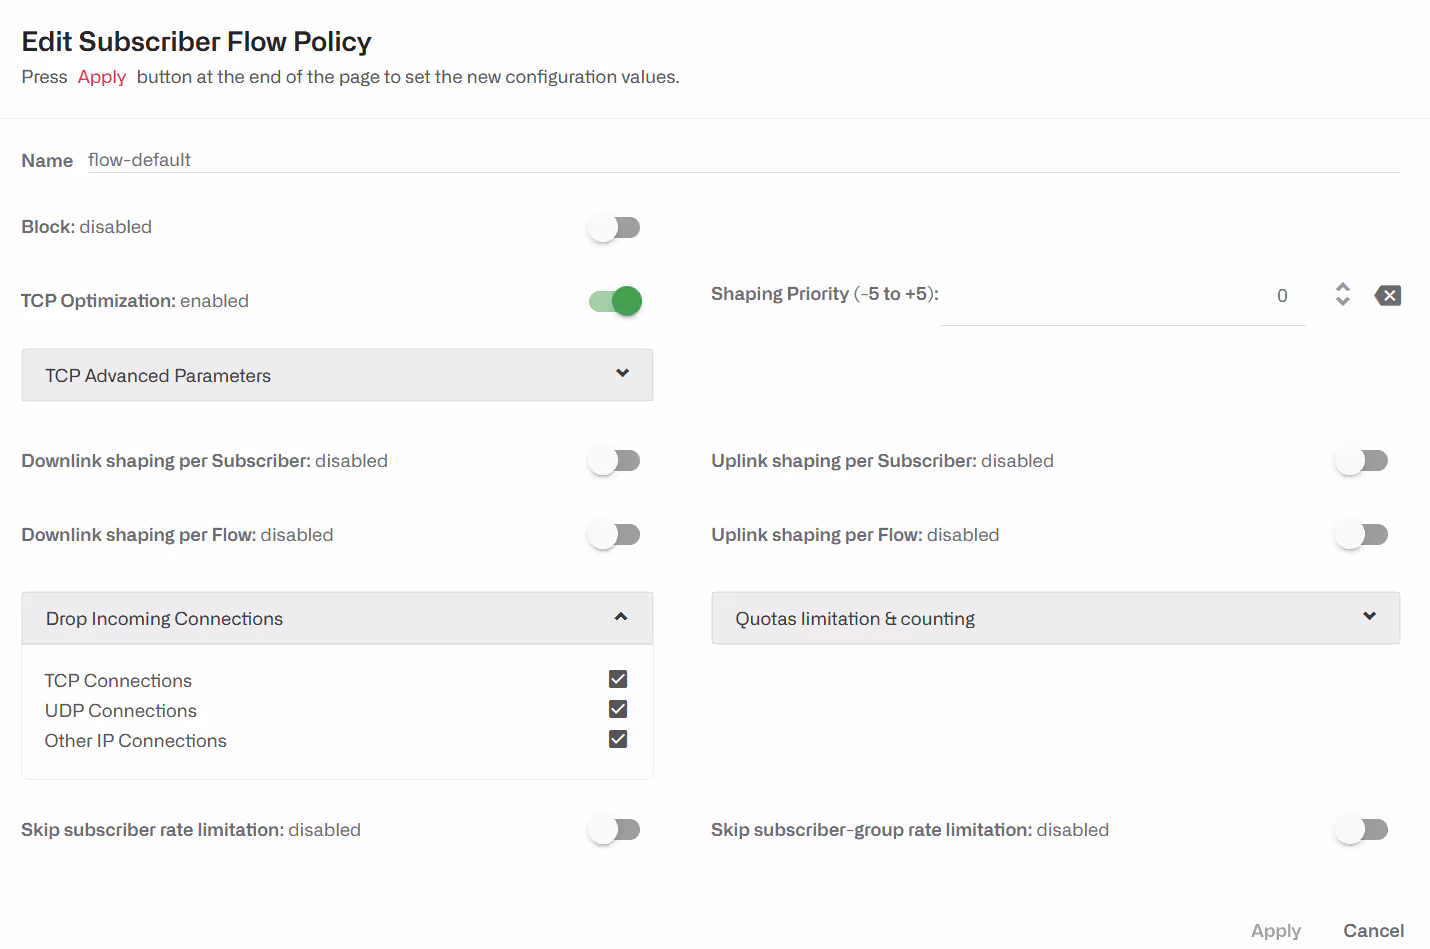Uncheck the UDP Connections checkbox
The image size is (1430, 949).
[618, 710]
